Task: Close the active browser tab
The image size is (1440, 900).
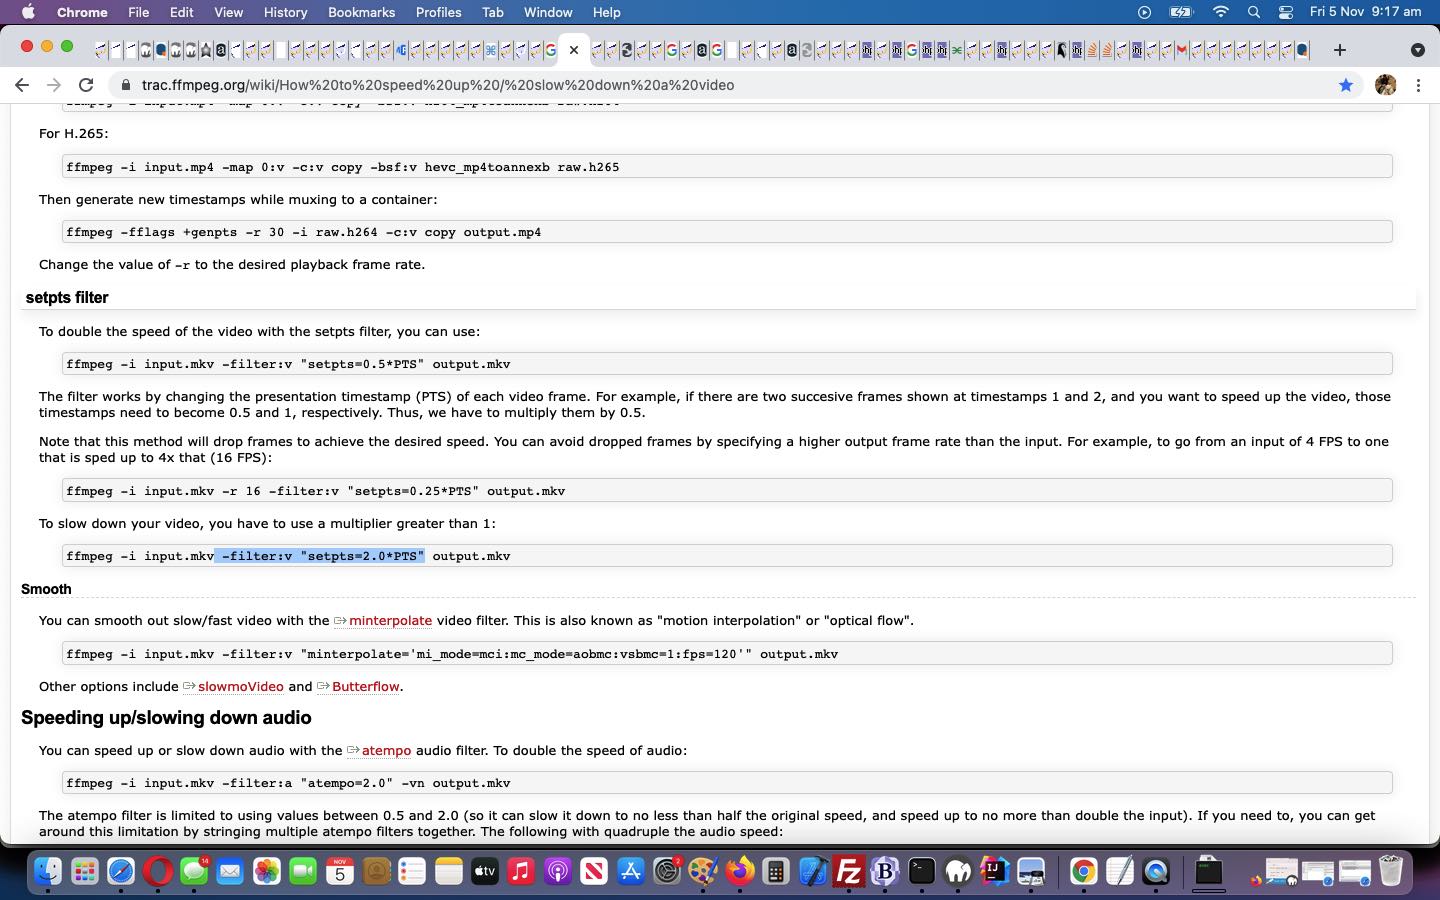Action: coord(573,49)
